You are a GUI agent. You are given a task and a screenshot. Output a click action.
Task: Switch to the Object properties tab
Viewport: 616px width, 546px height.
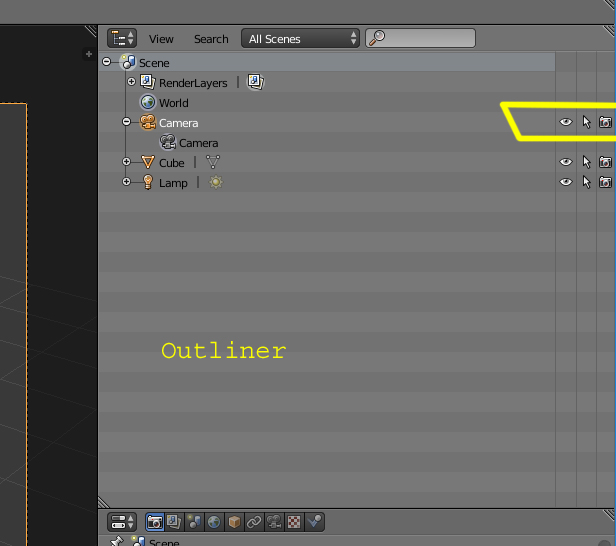click(x=234, y=522)
